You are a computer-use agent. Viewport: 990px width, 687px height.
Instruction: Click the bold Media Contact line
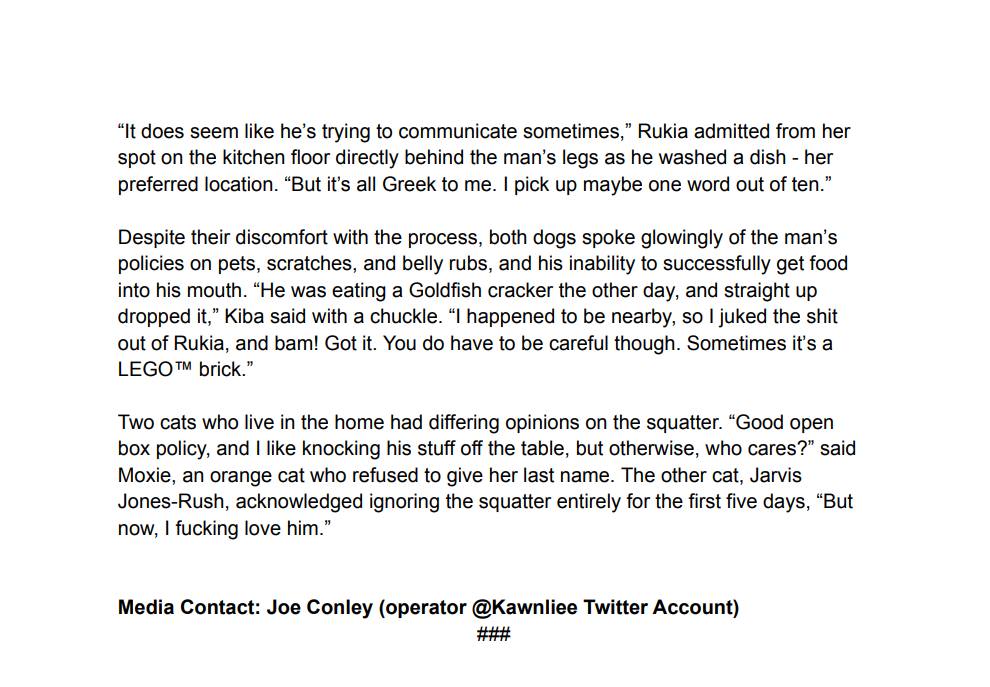[x=428, y=607]
